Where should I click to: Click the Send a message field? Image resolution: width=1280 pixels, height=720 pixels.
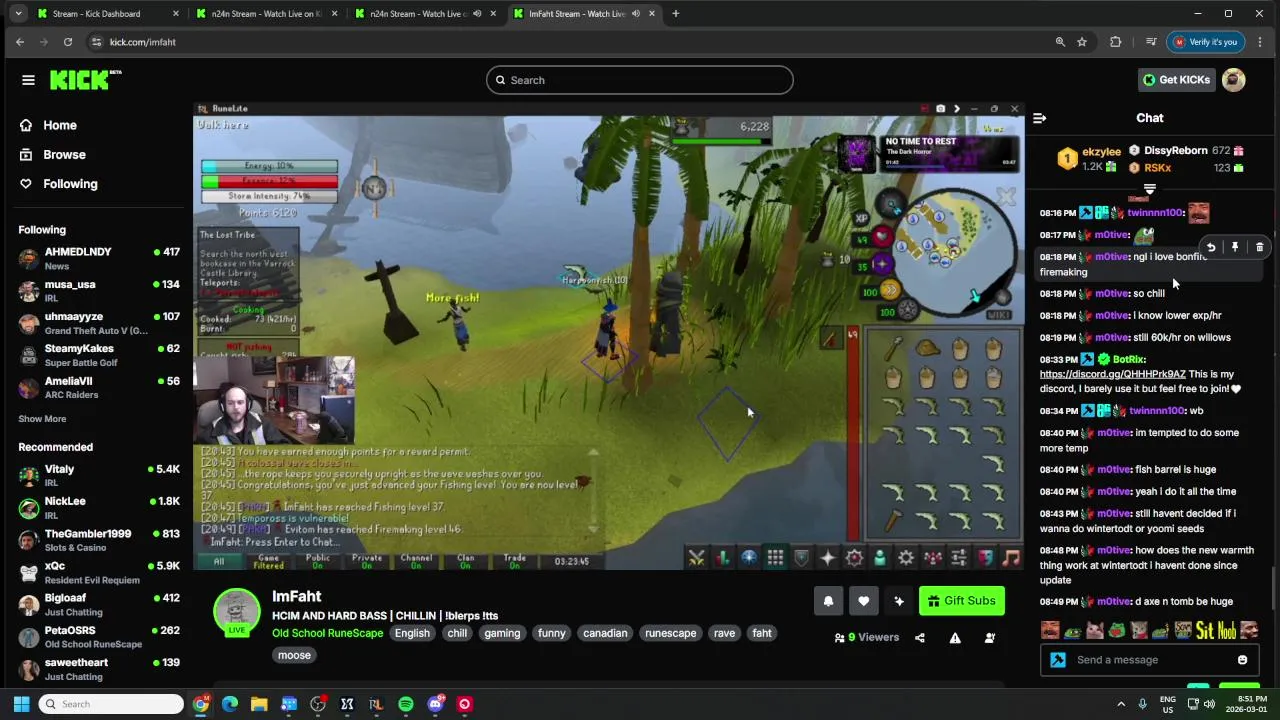click(1150, 660)
